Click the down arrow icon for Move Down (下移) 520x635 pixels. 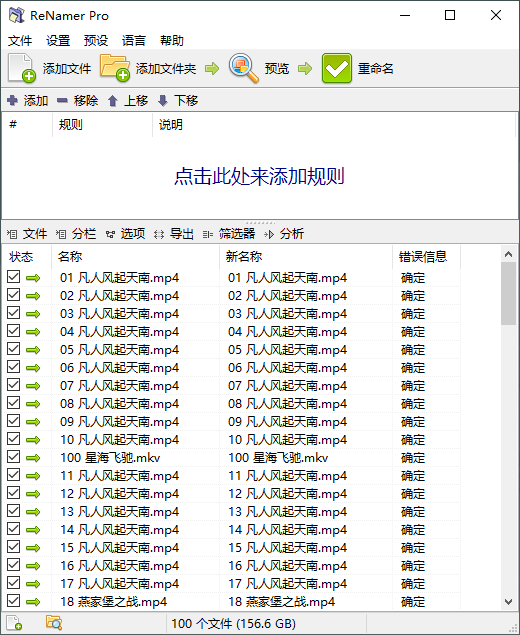point(163,100)
